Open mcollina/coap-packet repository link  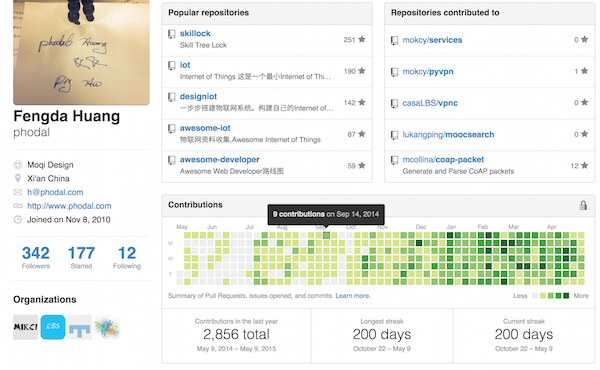(443, 160)
